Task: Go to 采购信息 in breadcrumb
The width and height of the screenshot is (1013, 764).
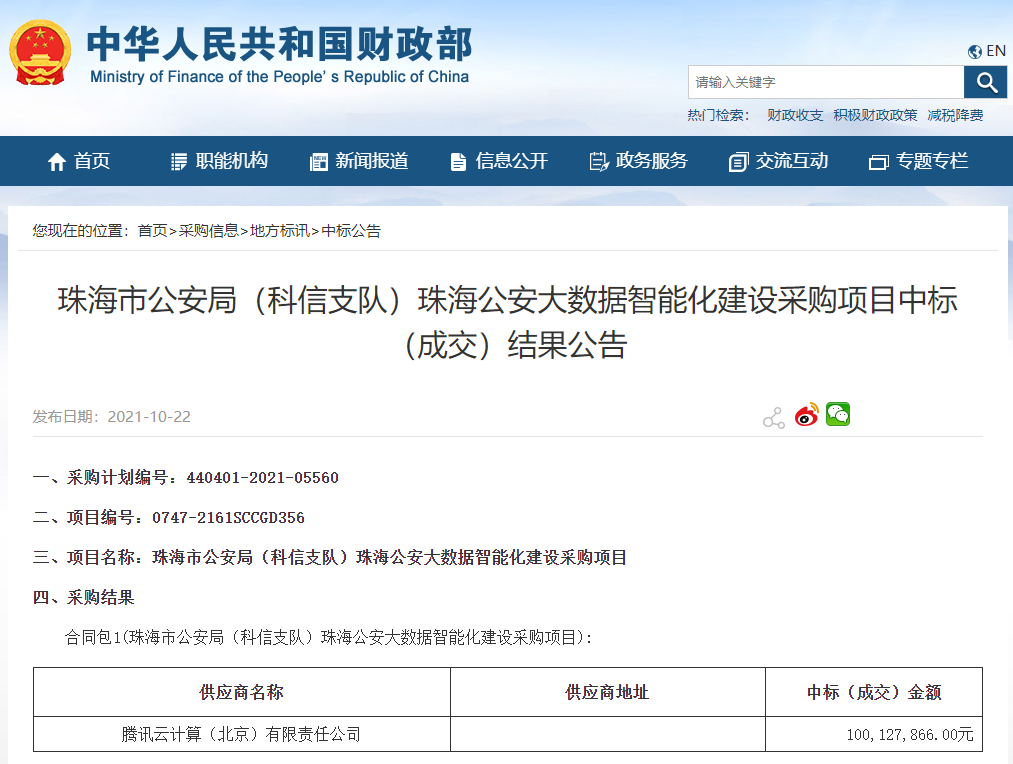Action: tap(209, 231)
